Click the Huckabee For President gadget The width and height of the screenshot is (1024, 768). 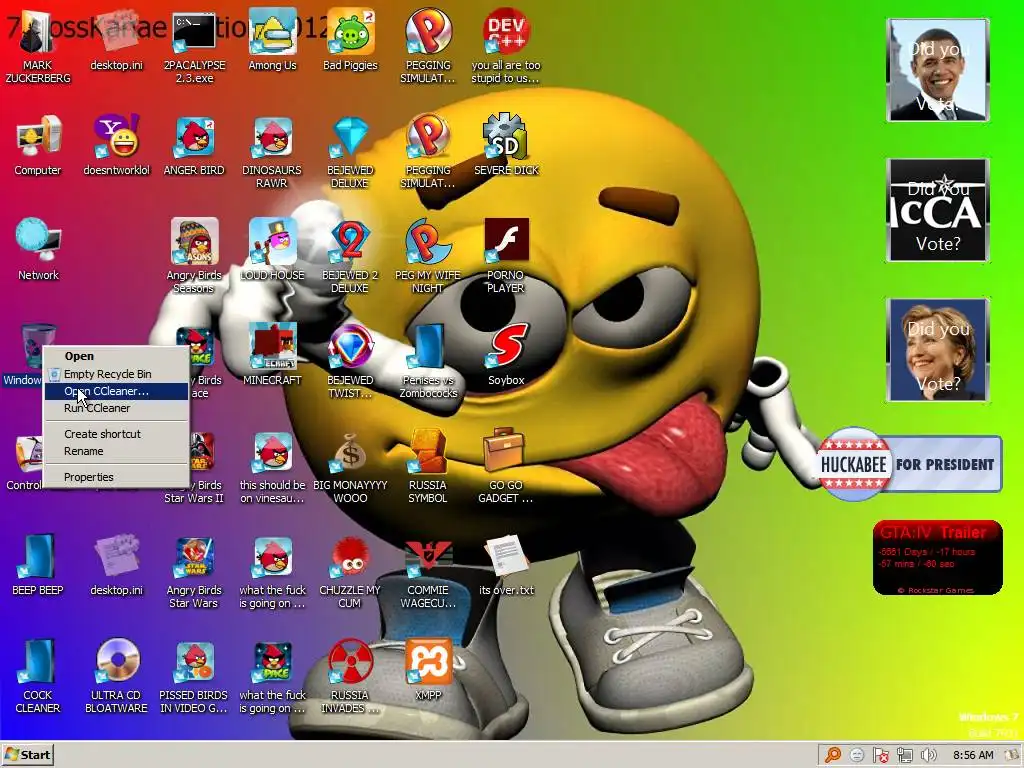909,464
